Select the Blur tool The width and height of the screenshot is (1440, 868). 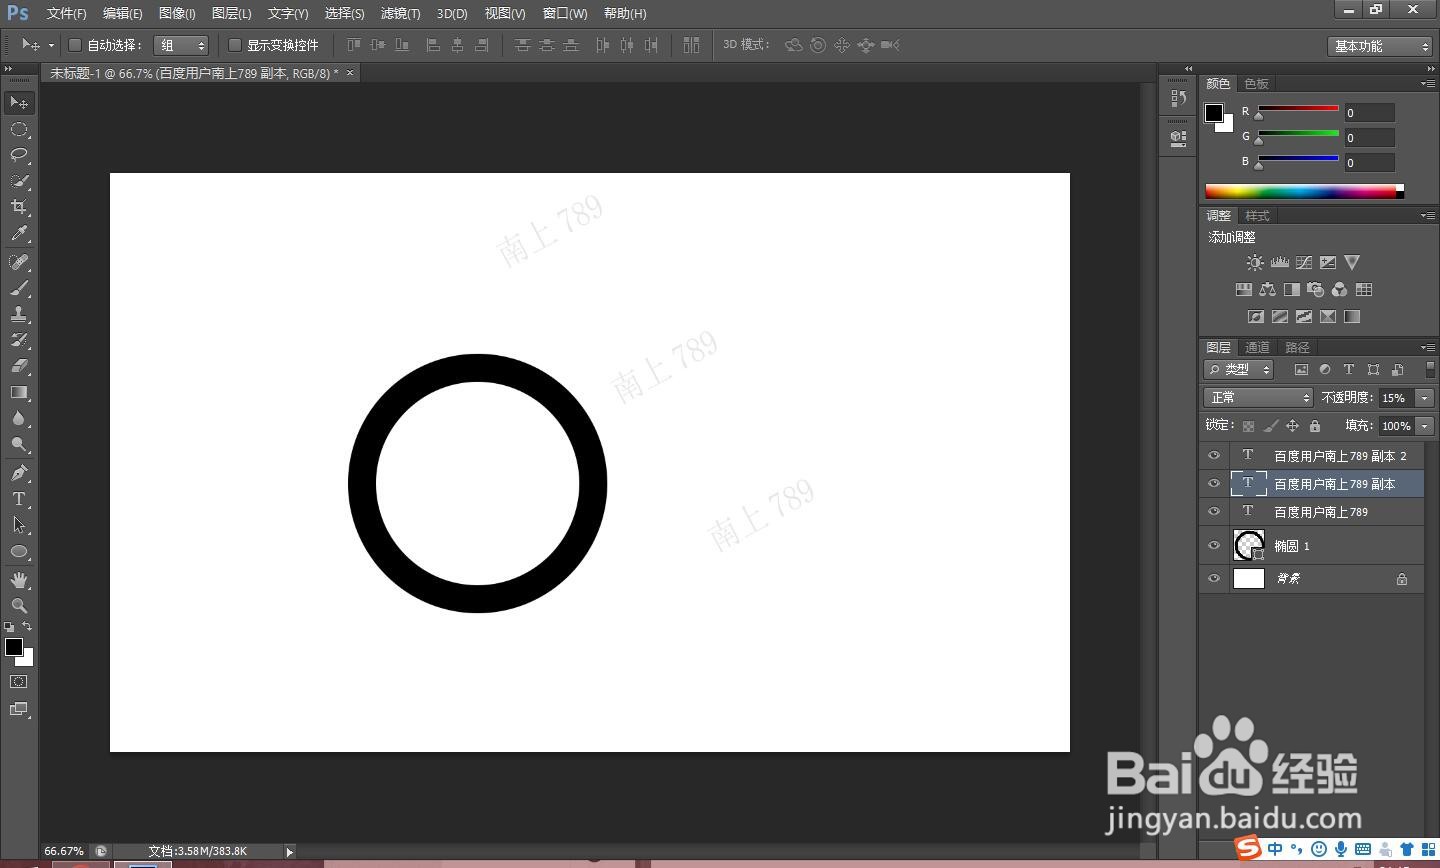pyautogui.click(x=19, y=418)
